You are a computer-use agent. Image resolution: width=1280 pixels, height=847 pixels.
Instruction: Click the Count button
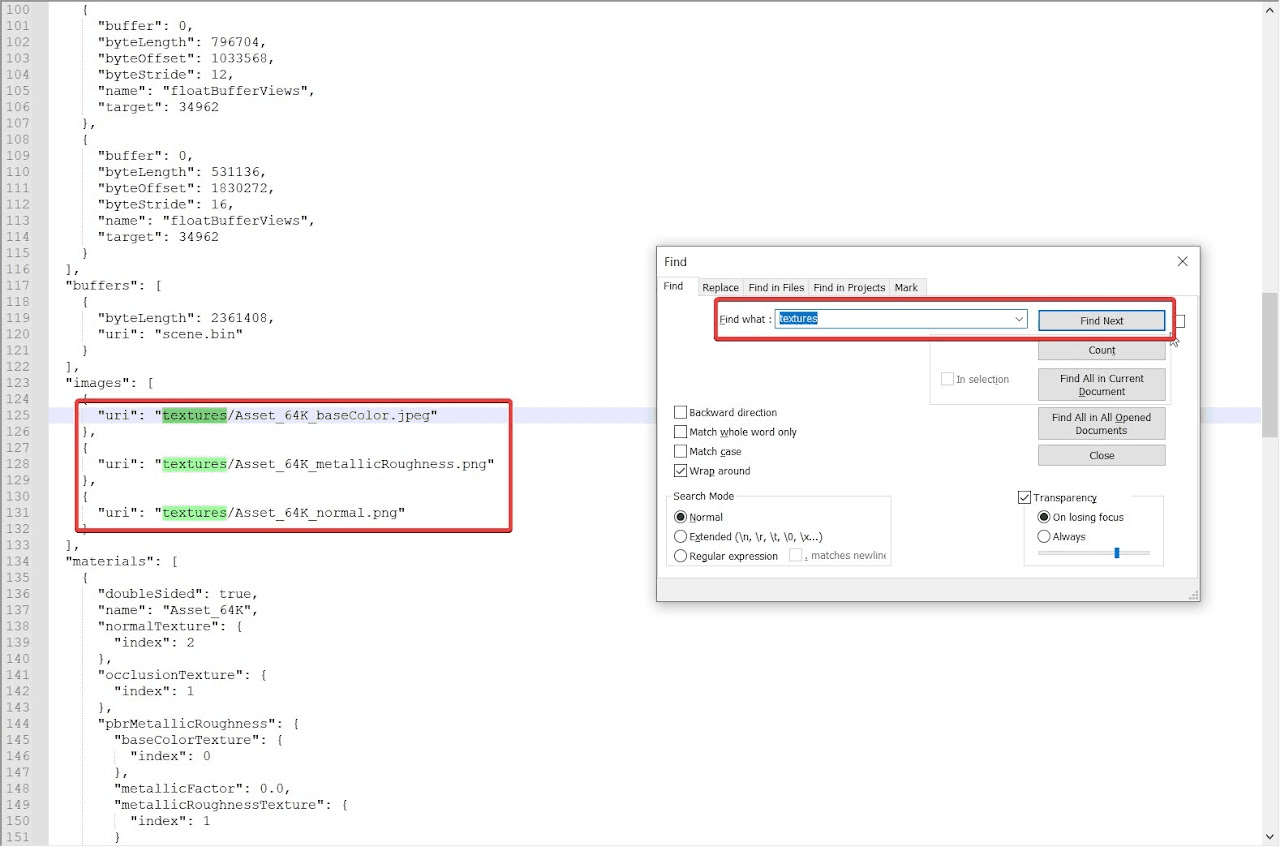click(1101, 350)
